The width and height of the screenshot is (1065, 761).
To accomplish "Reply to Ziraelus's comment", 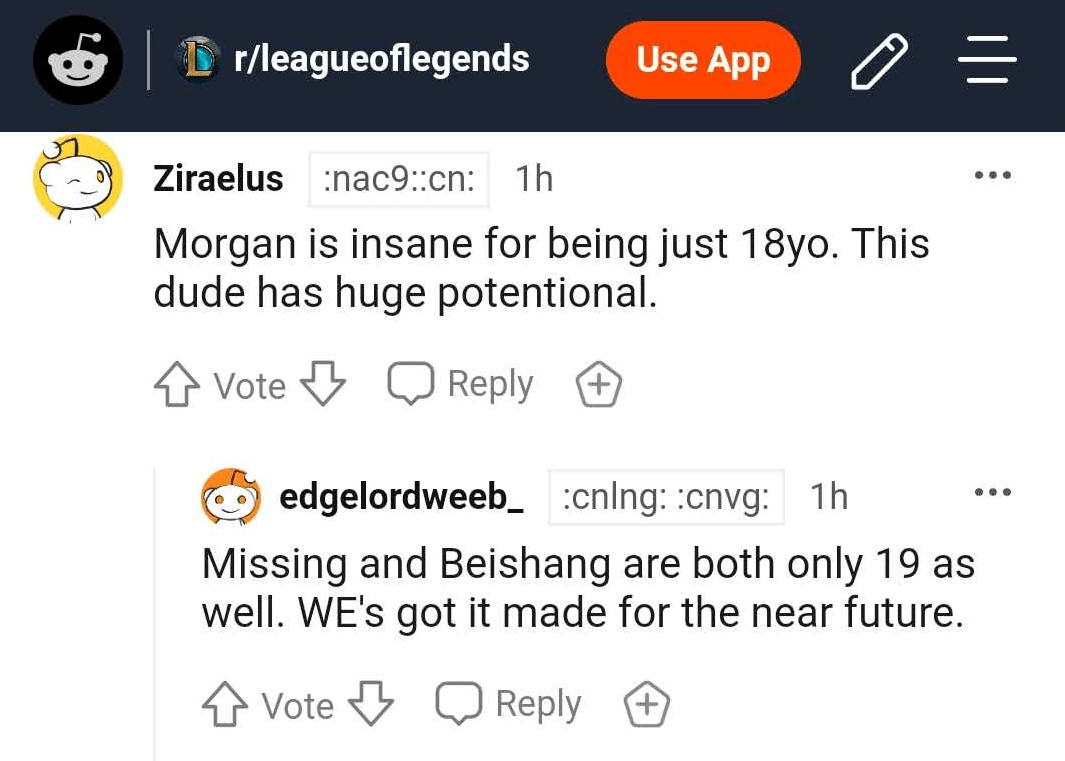I will pos(461,384).
